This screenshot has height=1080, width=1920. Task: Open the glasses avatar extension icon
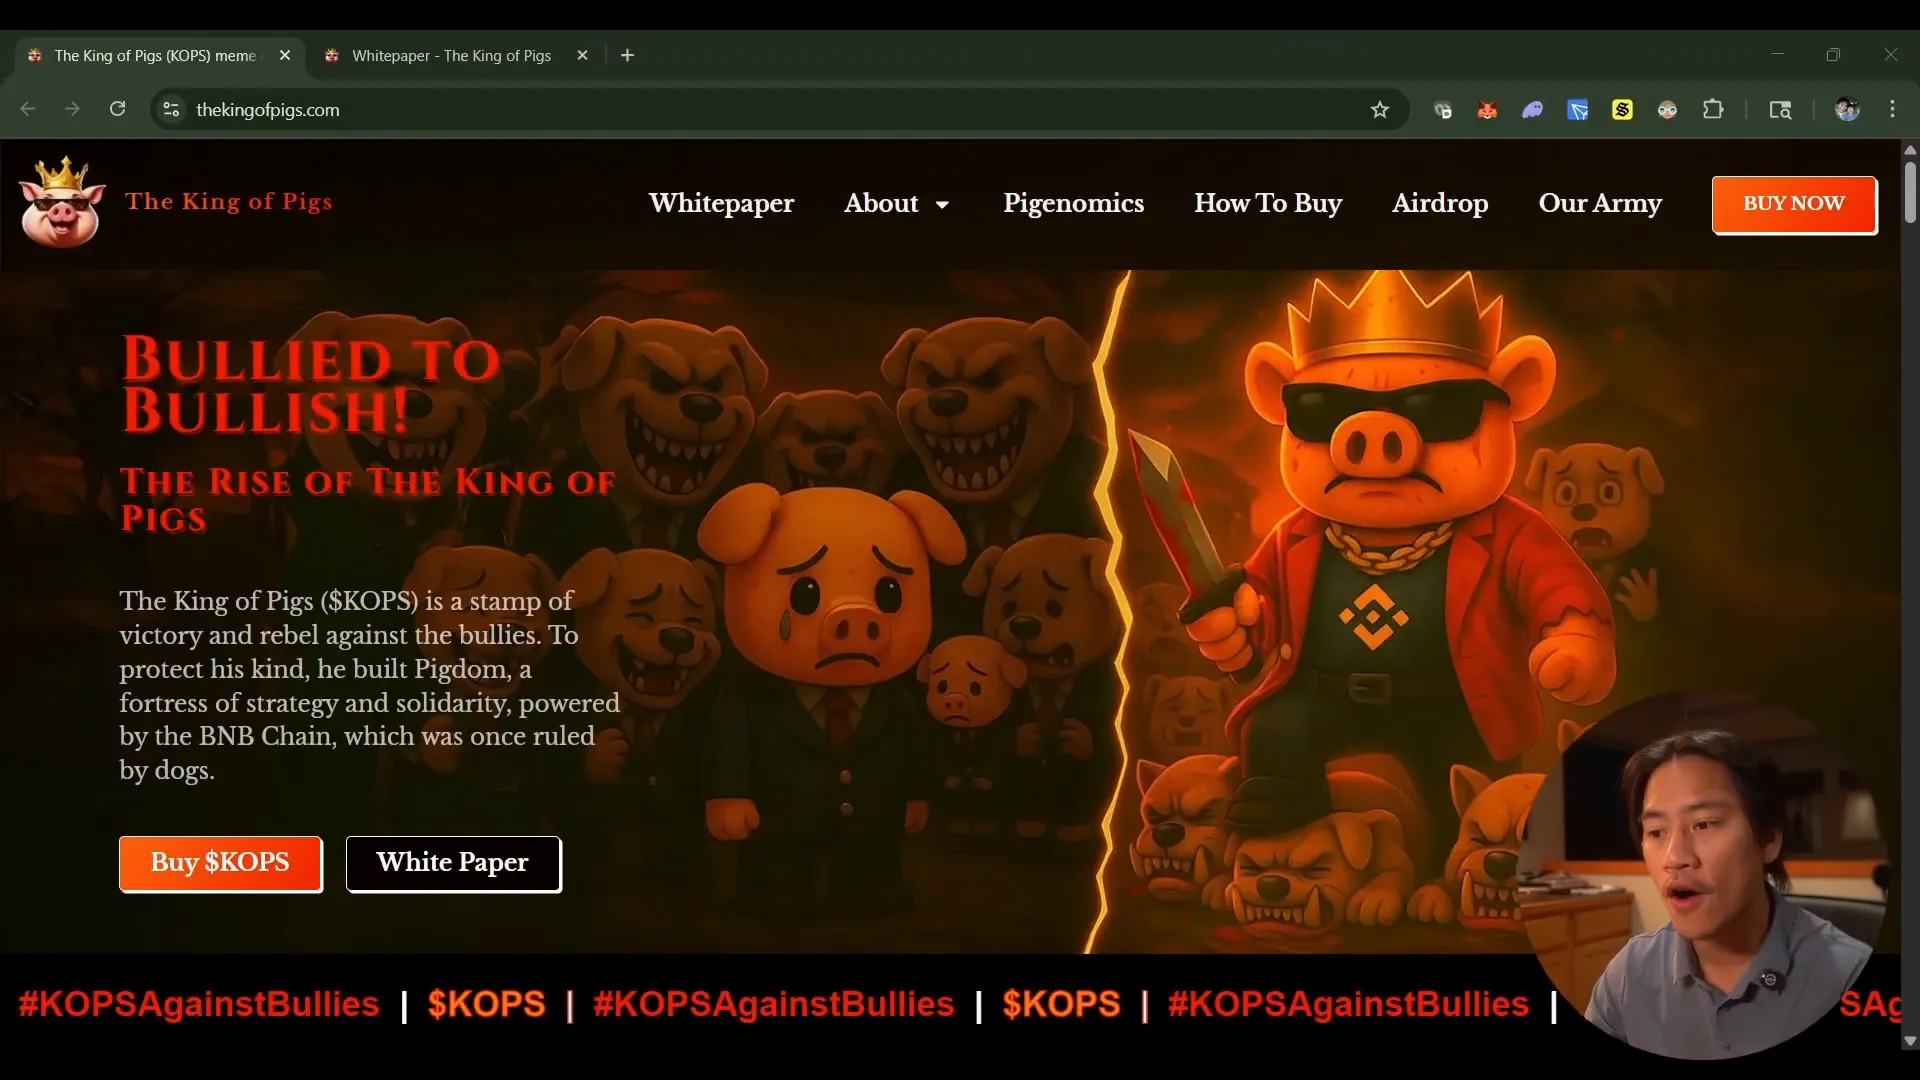point(1667,110)
